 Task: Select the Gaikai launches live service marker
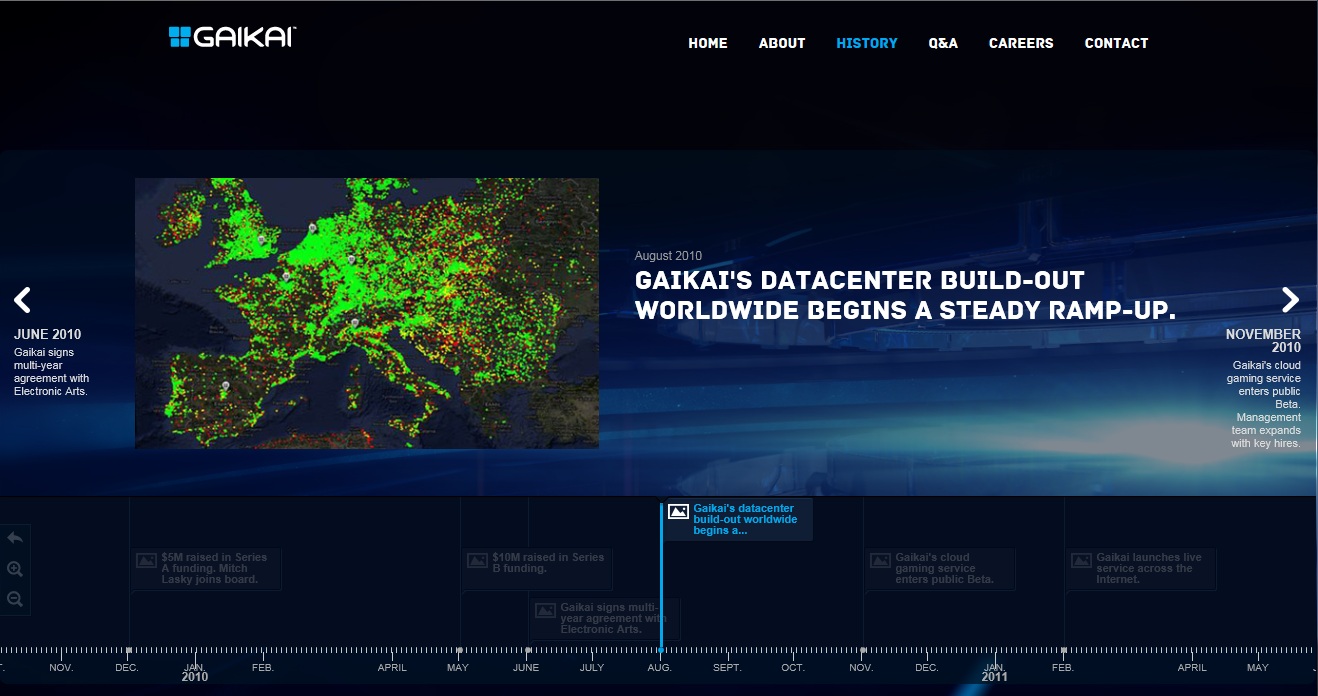(x=1141, y=568)
